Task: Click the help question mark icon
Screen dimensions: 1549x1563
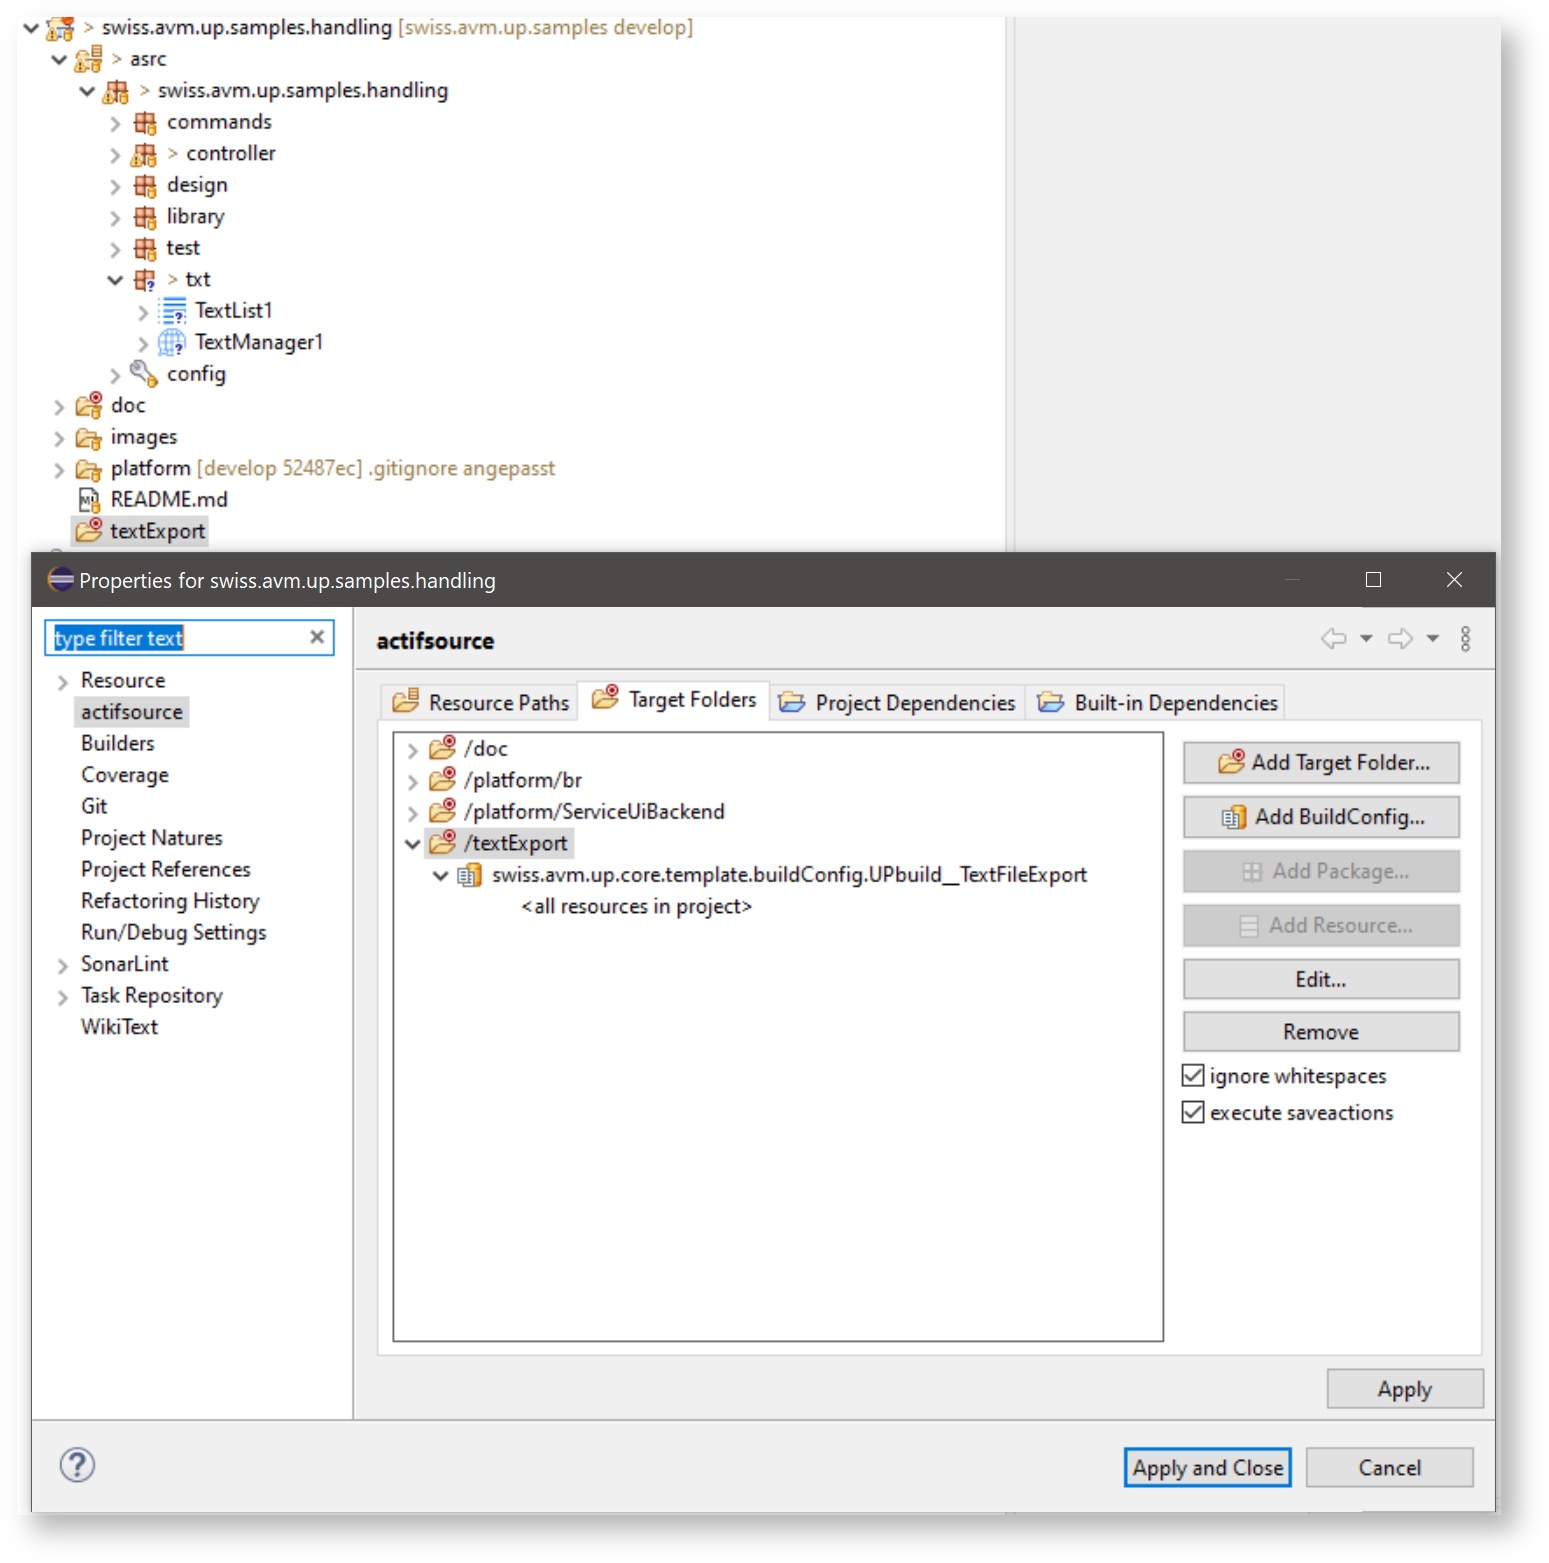Action: pyautogui.click(x=77, y=1465)
